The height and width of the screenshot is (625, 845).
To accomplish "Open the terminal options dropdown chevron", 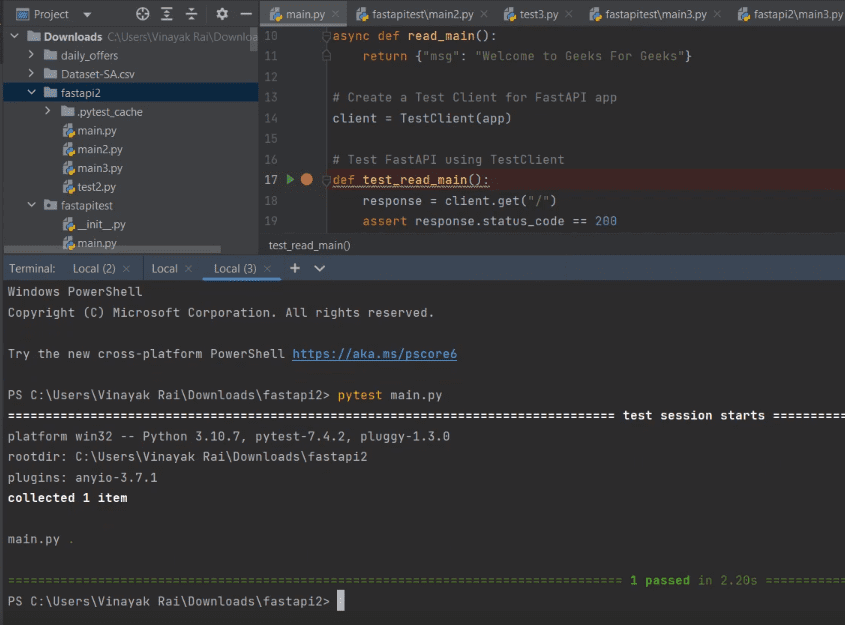I will pyautogui.click(x=320, y=268).
